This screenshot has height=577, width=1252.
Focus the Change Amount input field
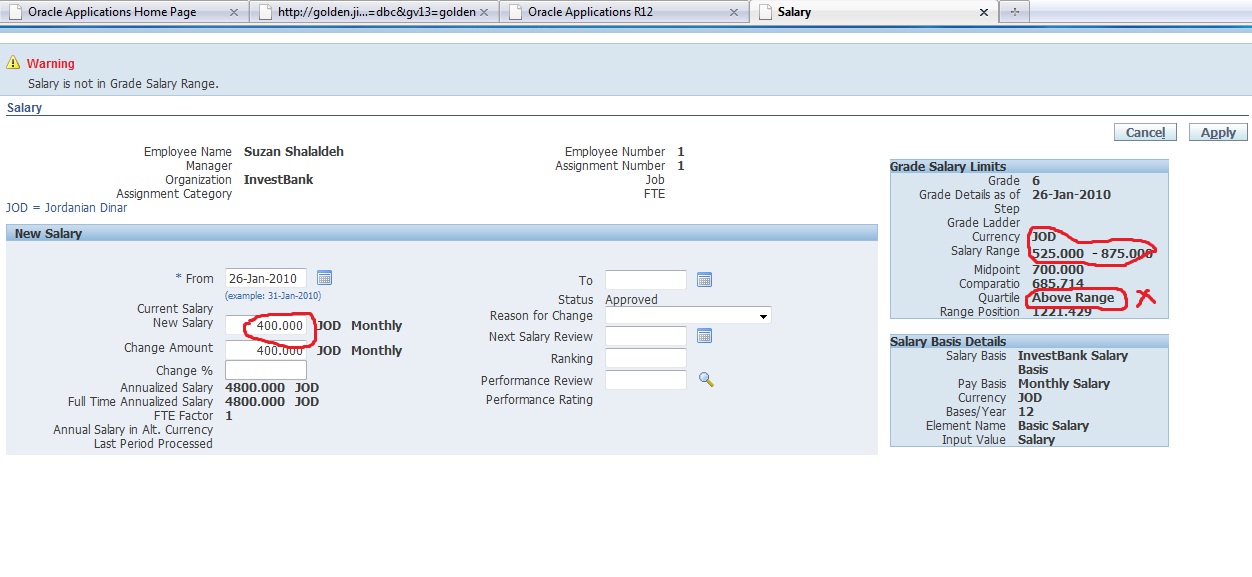(266, 351)
